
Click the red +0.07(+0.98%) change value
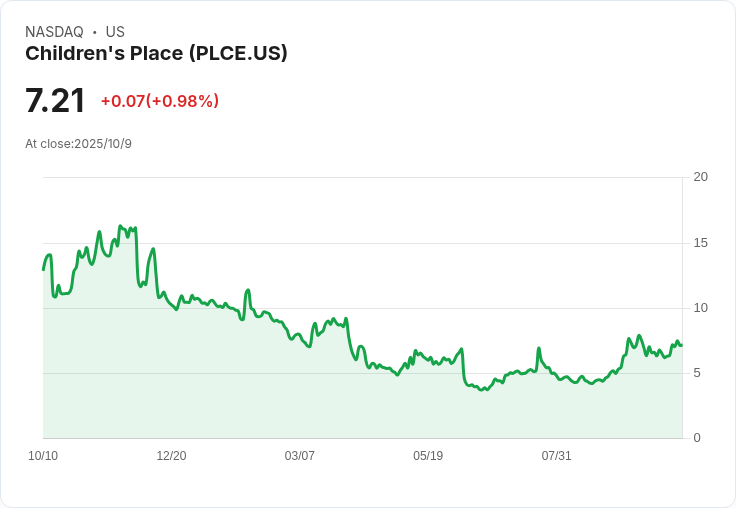[159, 101]
